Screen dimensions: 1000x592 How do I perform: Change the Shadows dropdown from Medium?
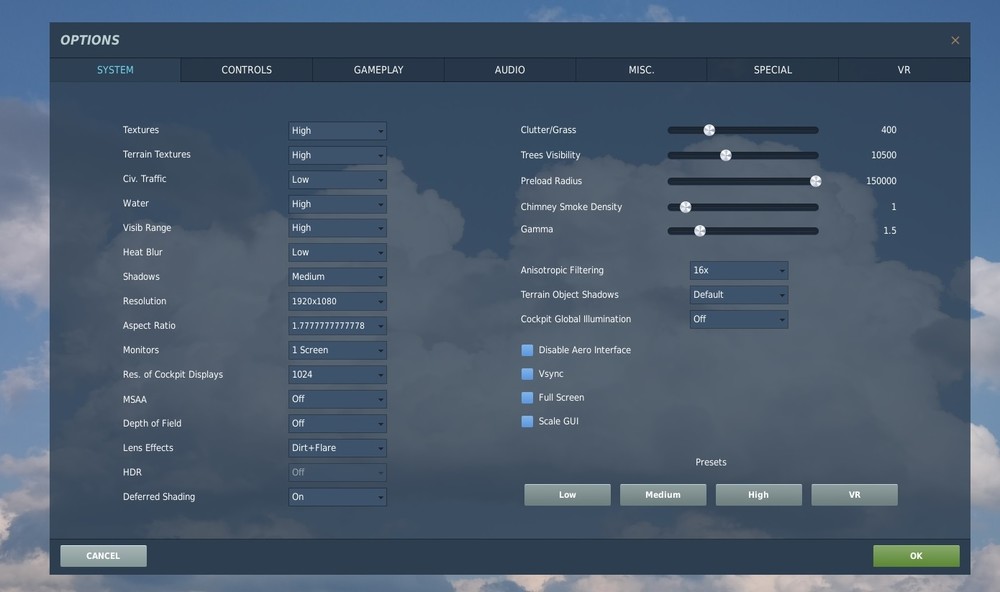[337, 277]
